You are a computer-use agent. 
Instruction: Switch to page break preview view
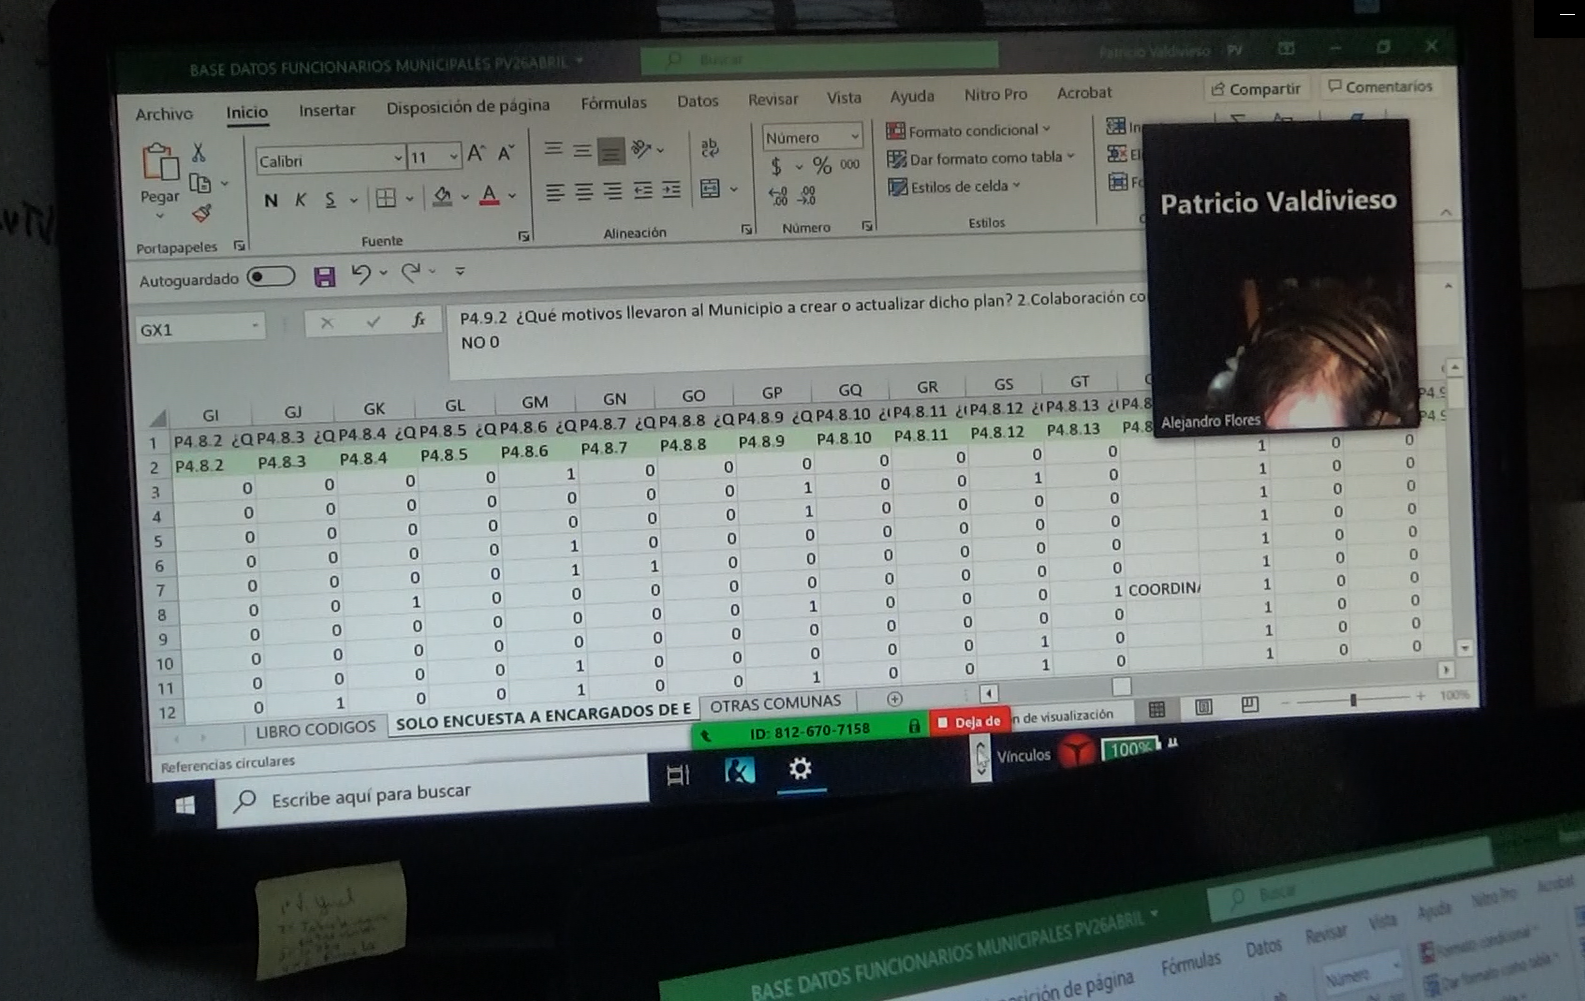[1249, 705]
